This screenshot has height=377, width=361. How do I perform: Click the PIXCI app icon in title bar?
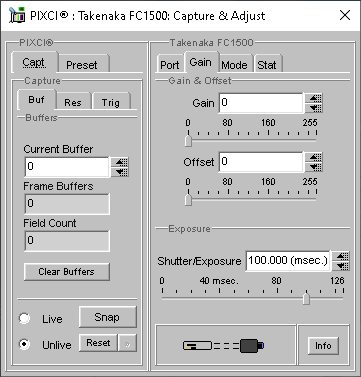[x=17, y=15]
